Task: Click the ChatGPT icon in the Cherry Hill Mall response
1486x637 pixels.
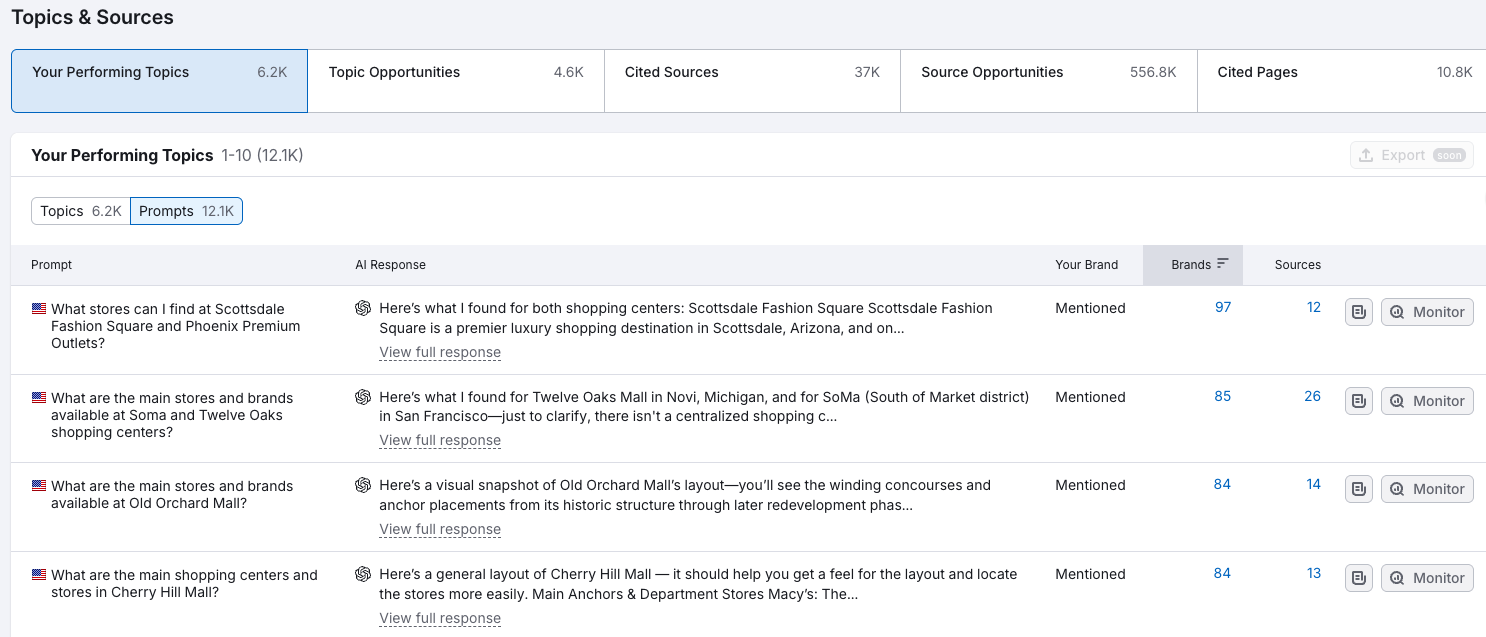Action: [363, 574]
